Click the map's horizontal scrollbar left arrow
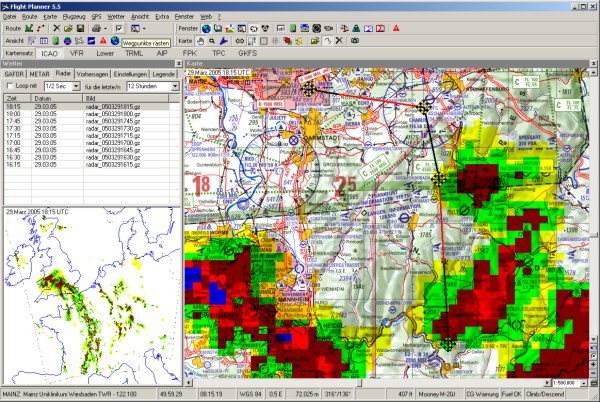 (188, 382)
